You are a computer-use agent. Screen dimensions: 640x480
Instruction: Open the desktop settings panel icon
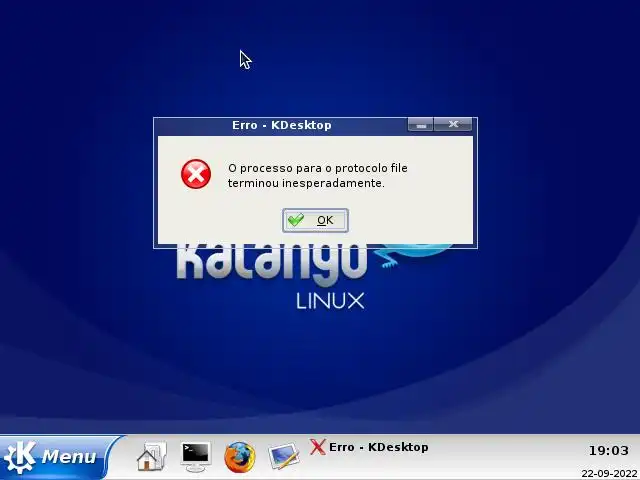(x=284, y=456)
